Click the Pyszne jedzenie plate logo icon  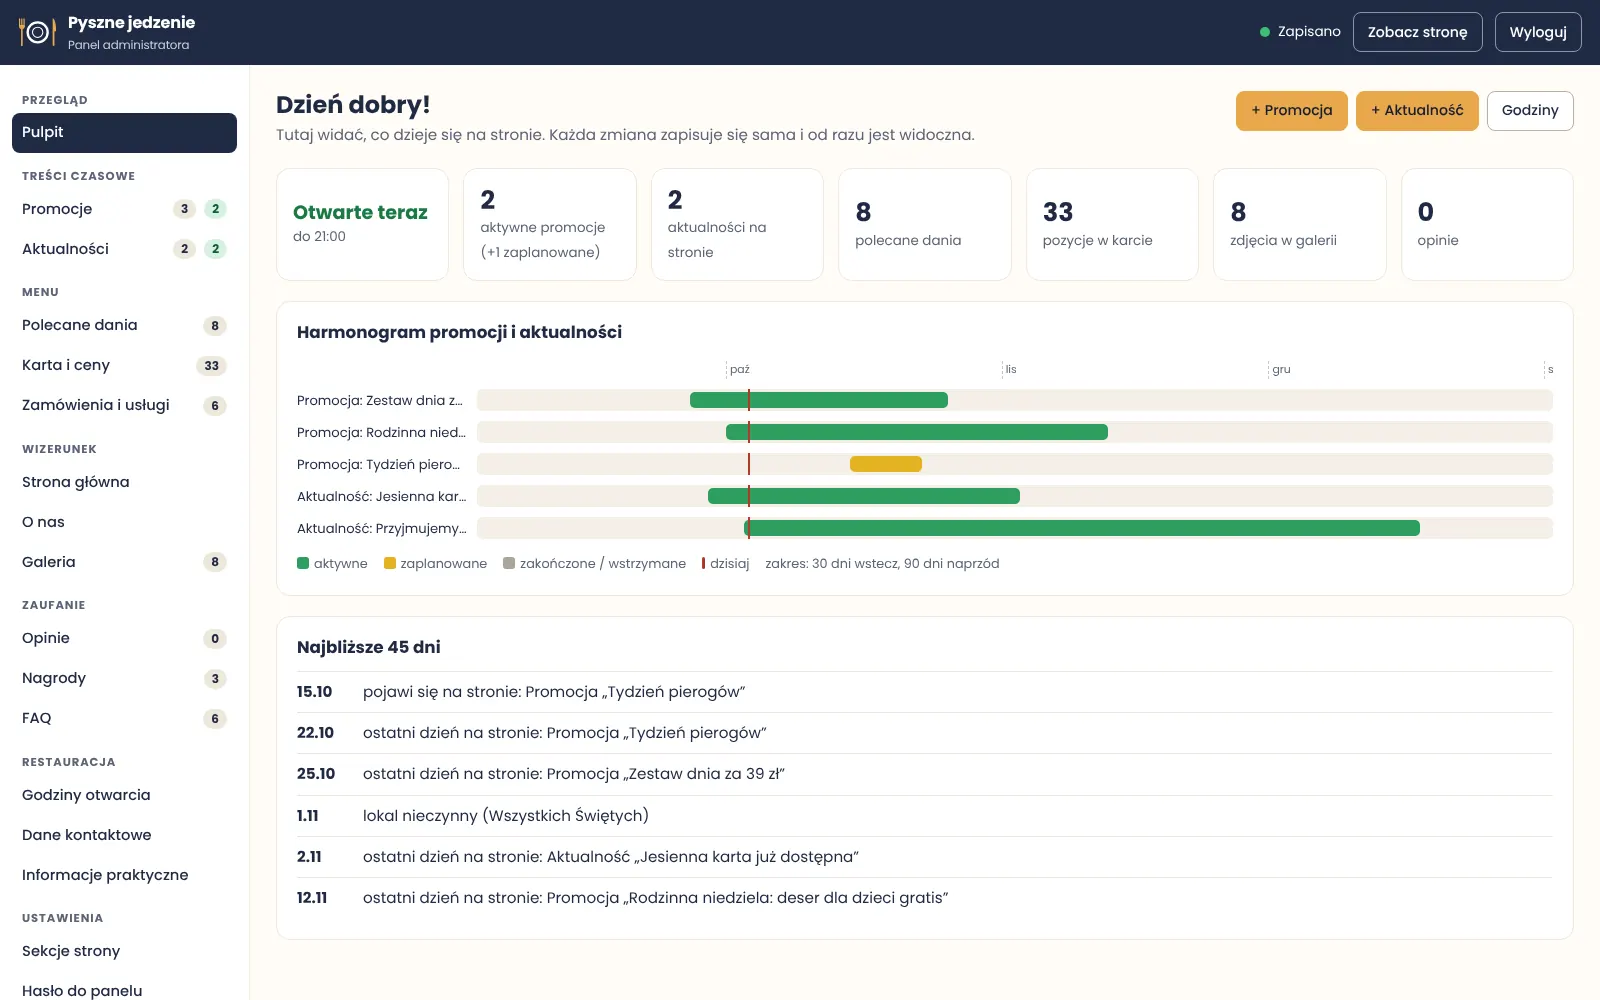click(x=37, y=32)
